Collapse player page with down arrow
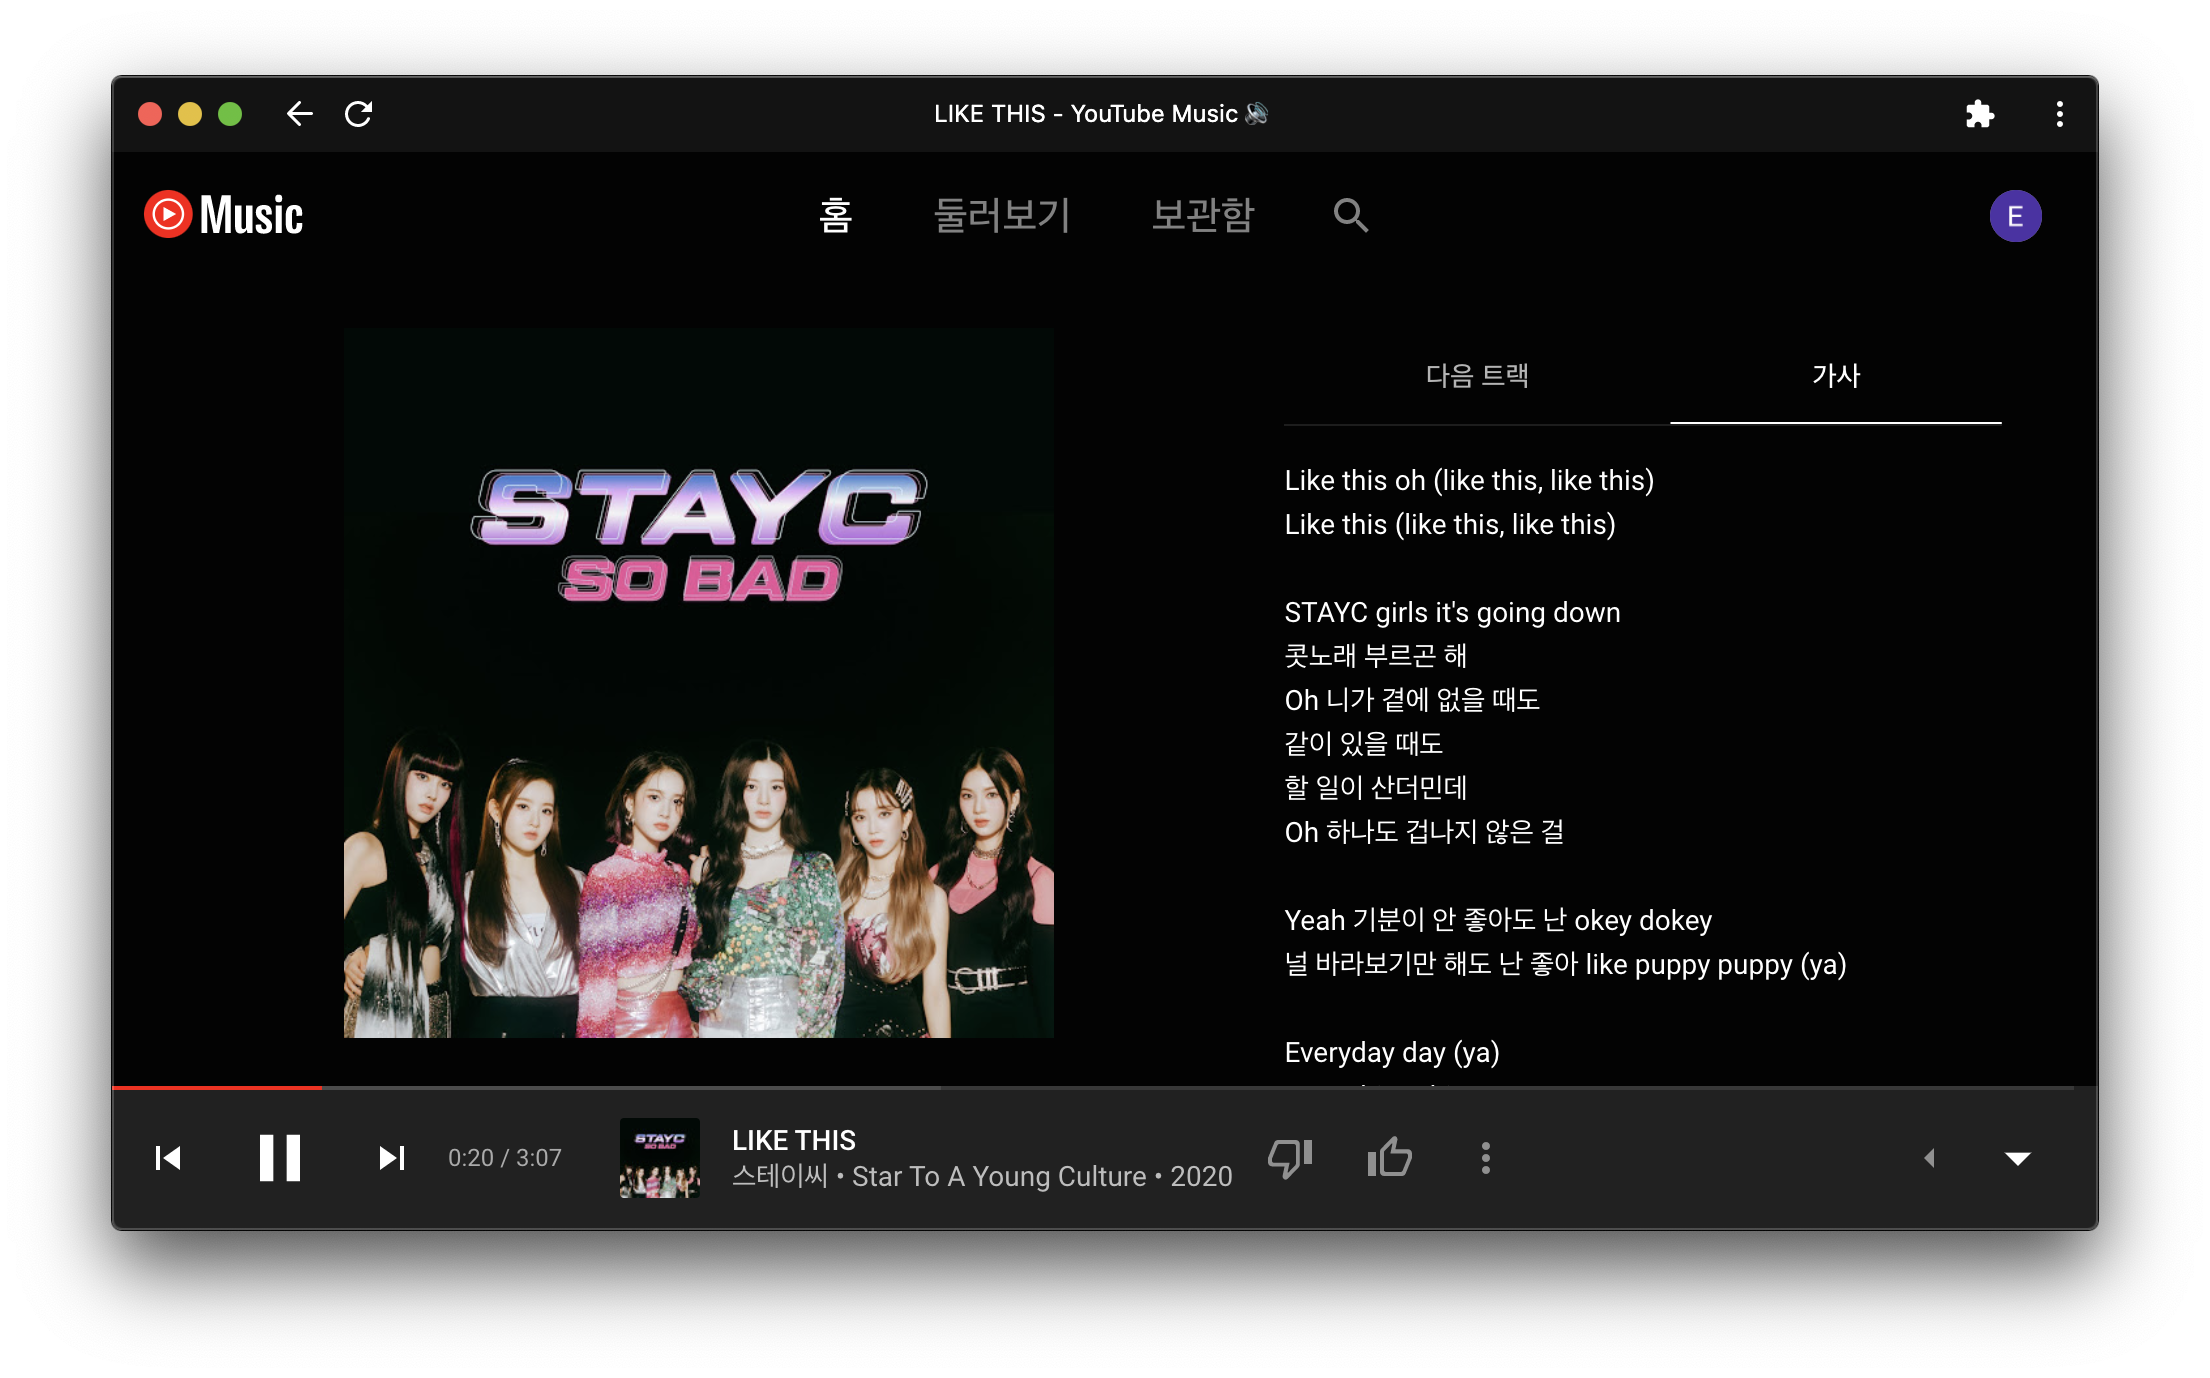 click(x=2017, y=1158)
